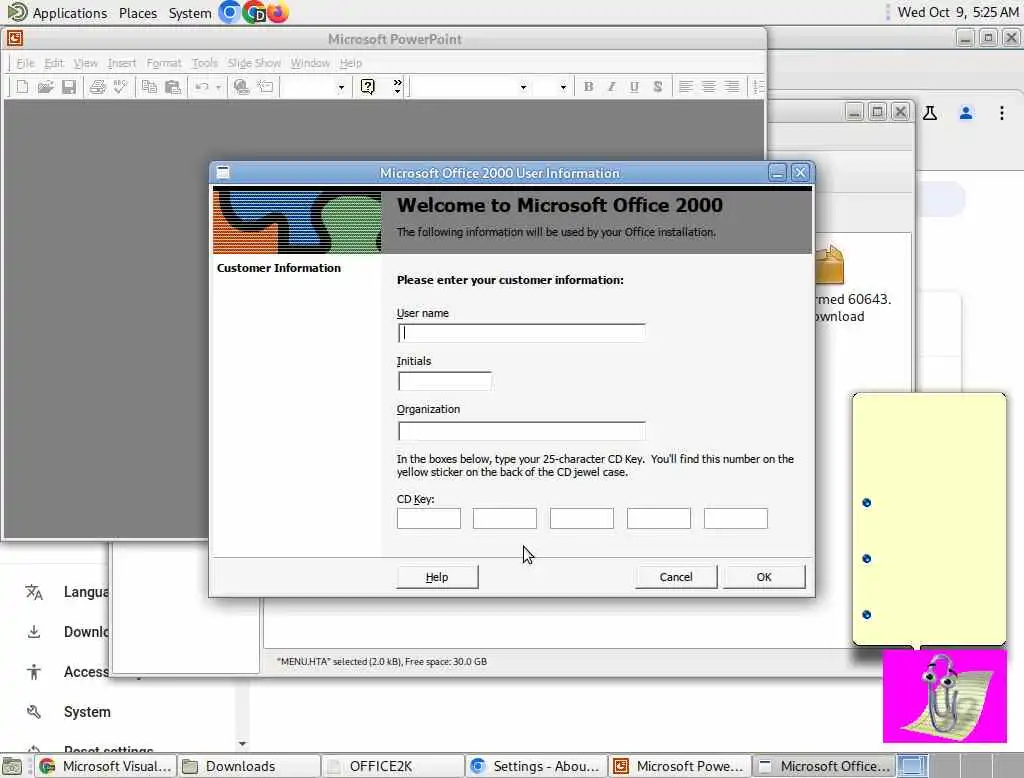
Task: Click the clock in top panel
Action: (x=957, y=12)
